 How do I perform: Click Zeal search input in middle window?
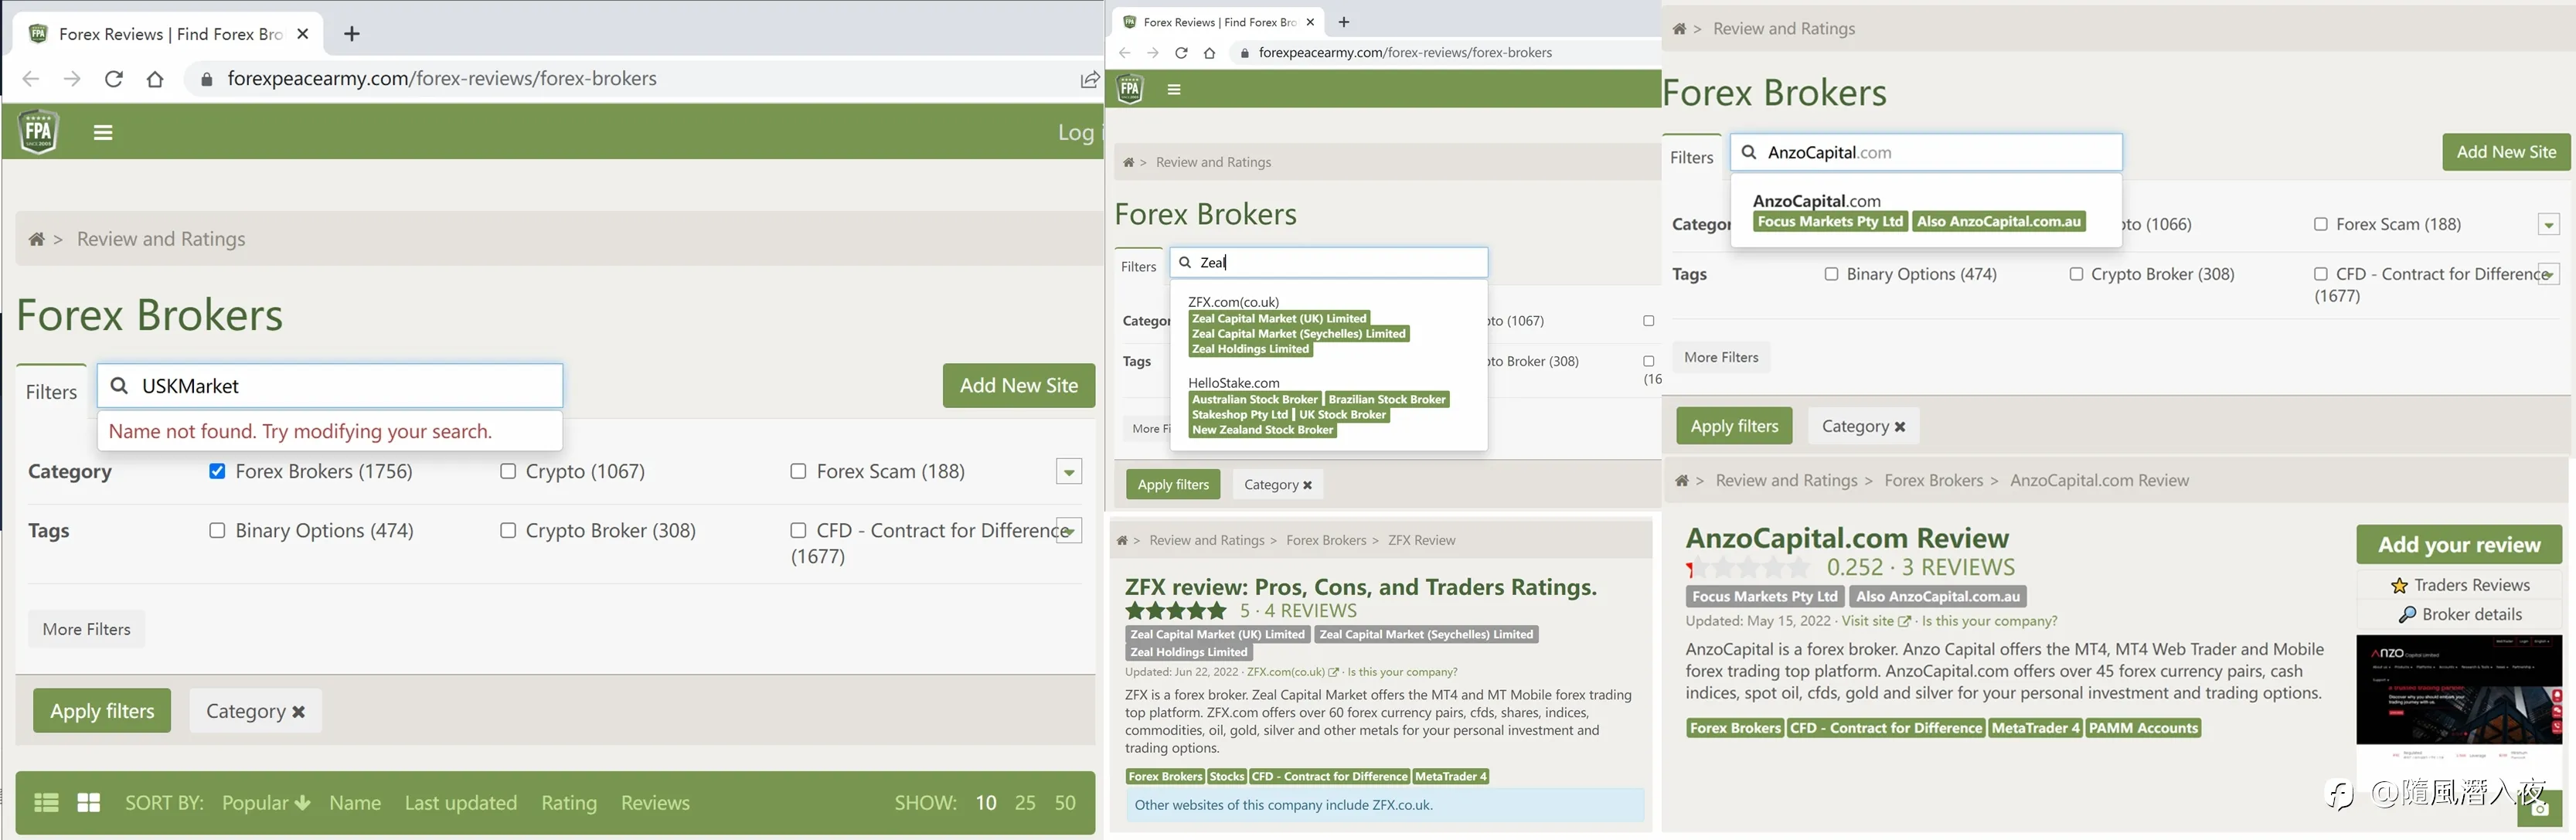(1329, 262)
